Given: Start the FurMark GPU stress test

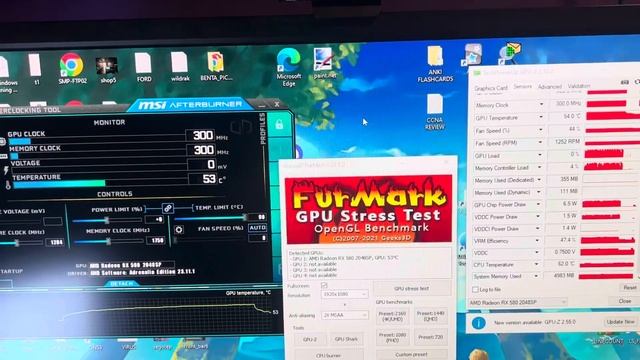Looking at the screenshot, I should pyautogui.click(x=411, y=288).
